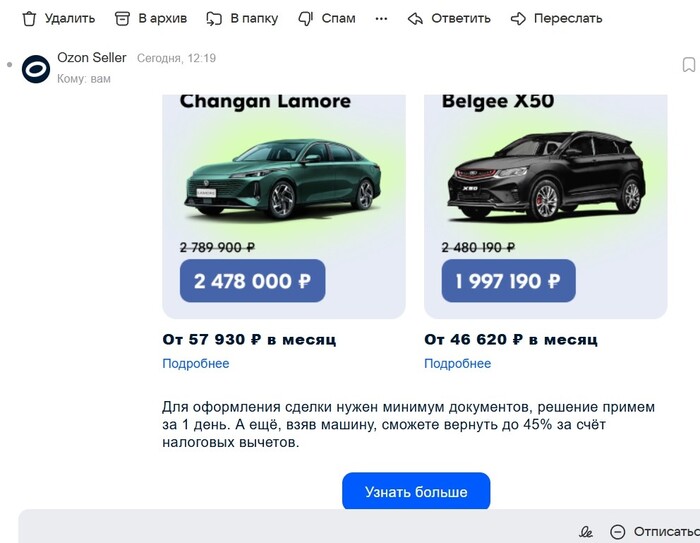Click the Belgee X50 car image
The width and height of the screenshot is (700, 543).
click(545, 180)
